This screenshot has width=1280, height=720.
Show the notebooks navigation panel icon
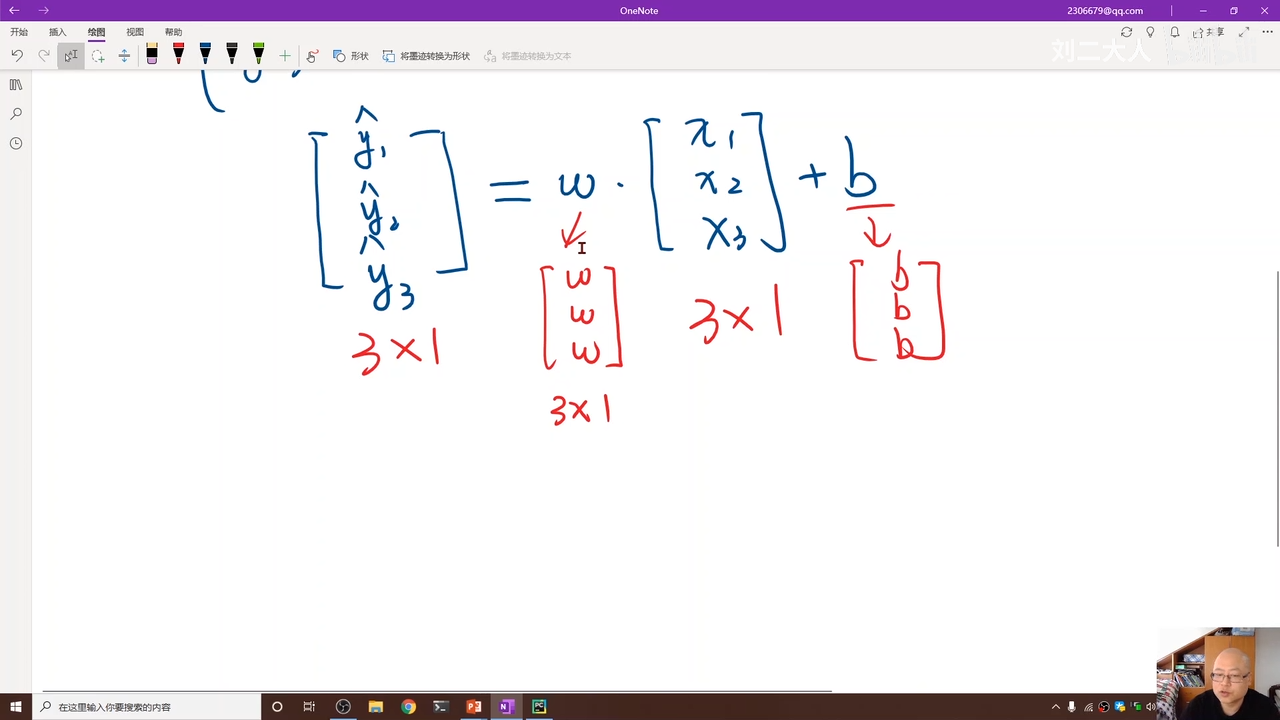[16, 85]
